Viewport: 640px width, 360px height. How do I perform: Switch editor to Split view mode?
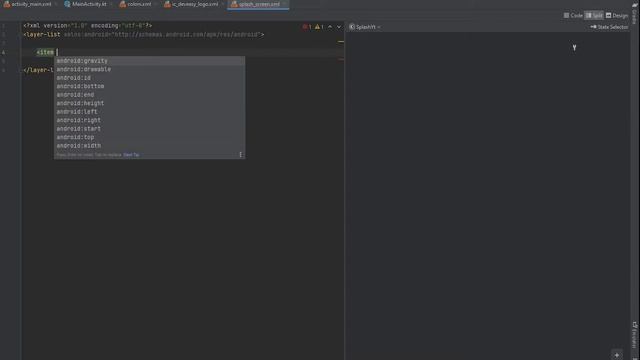[x=594, y=16]
